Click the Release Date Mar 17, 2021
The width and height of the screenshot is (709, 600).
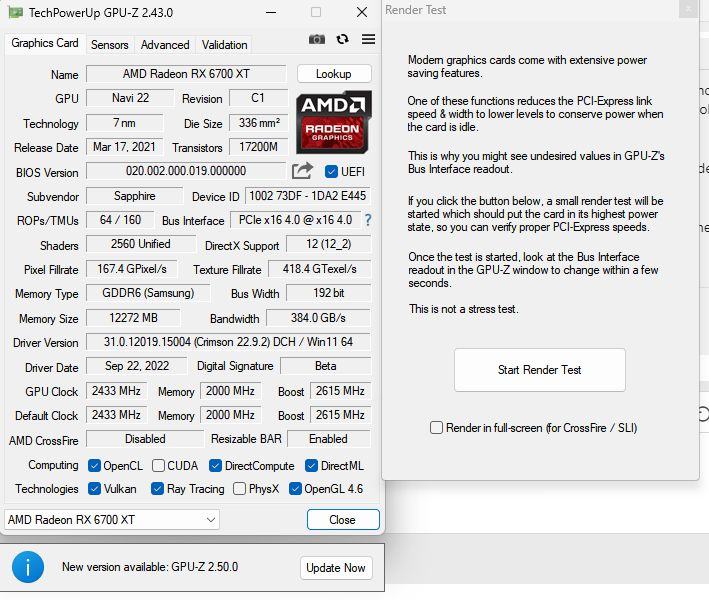[x=124, y=147]
